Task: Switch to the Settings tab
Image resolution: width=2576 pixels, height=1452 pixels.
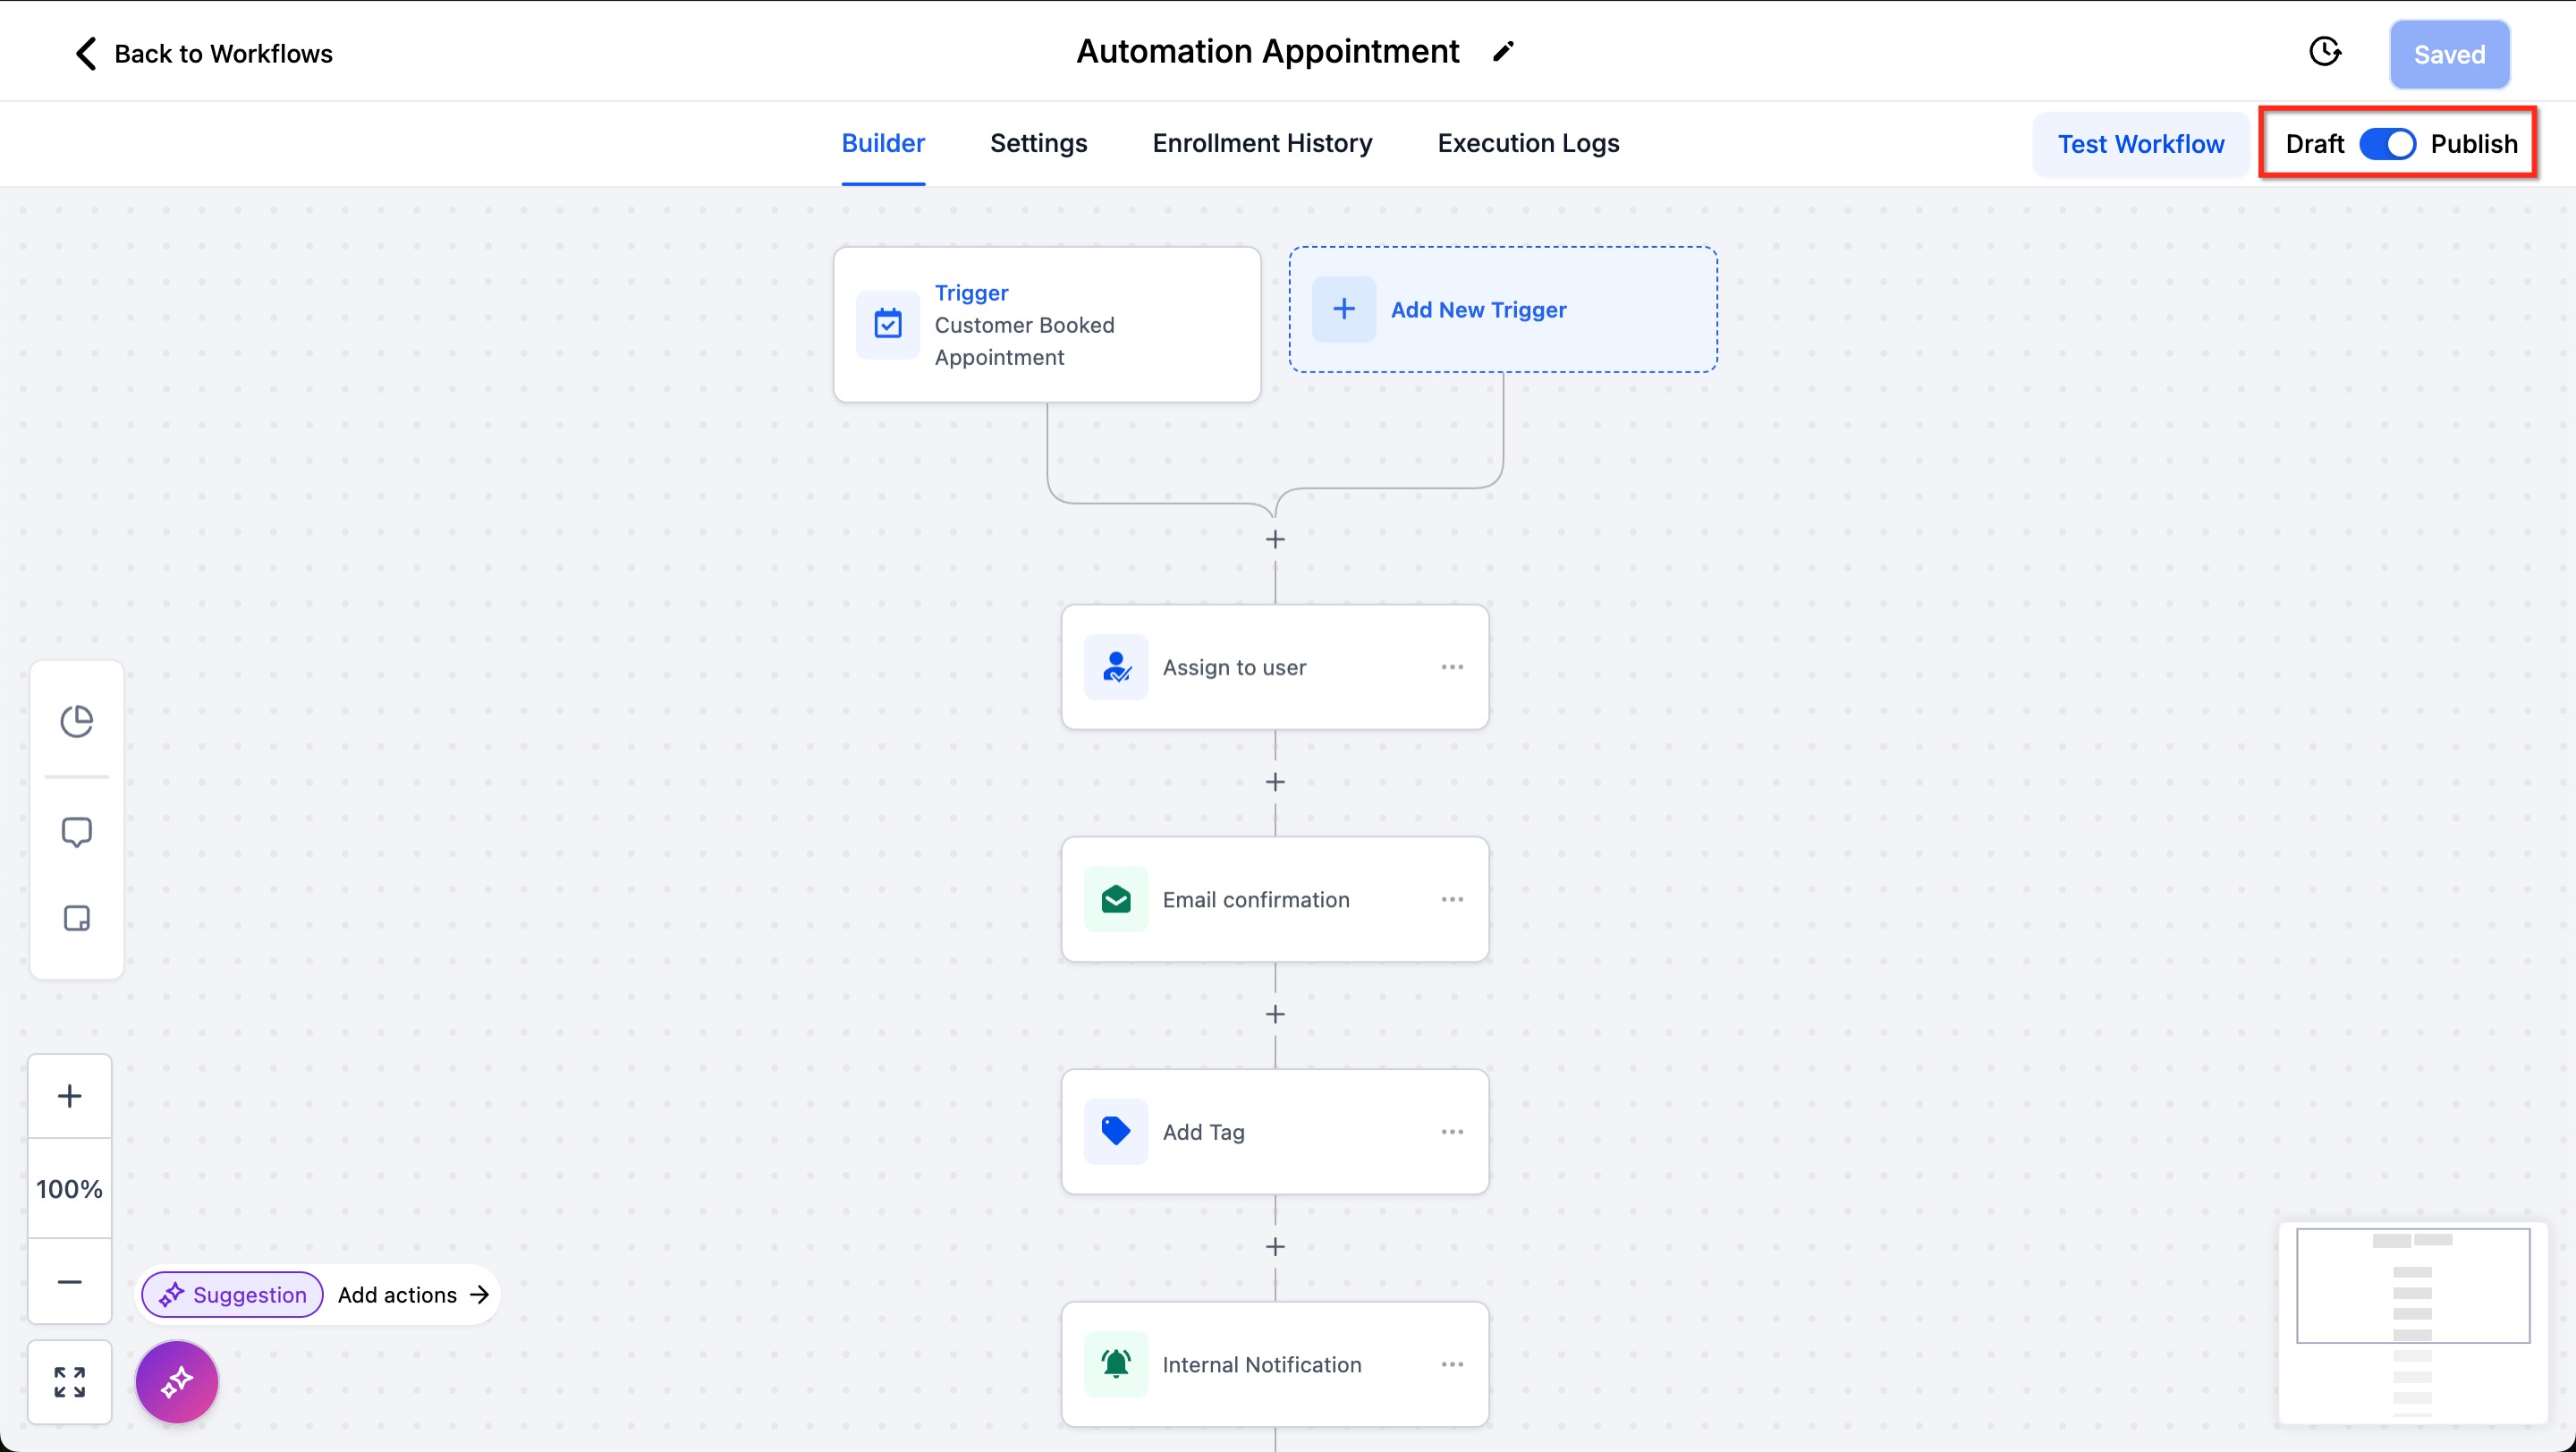Action: point(1038,143)
